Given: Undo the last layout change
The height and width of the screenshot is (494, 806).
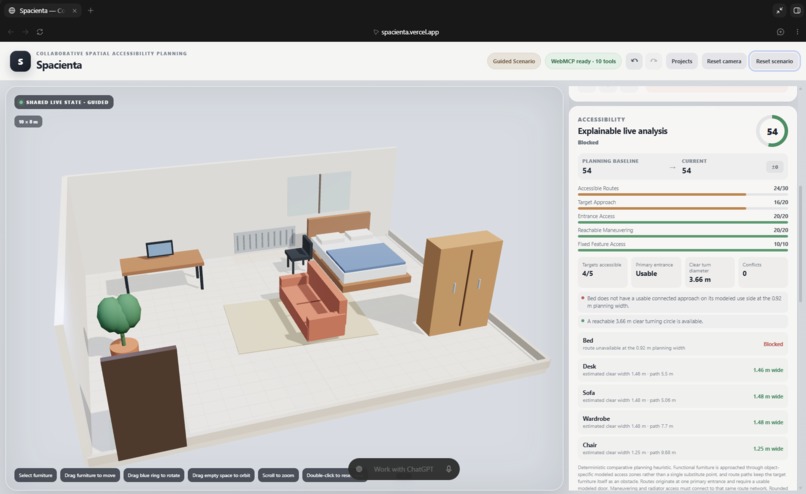Looking at the screenshot, I should pos(634,61).
